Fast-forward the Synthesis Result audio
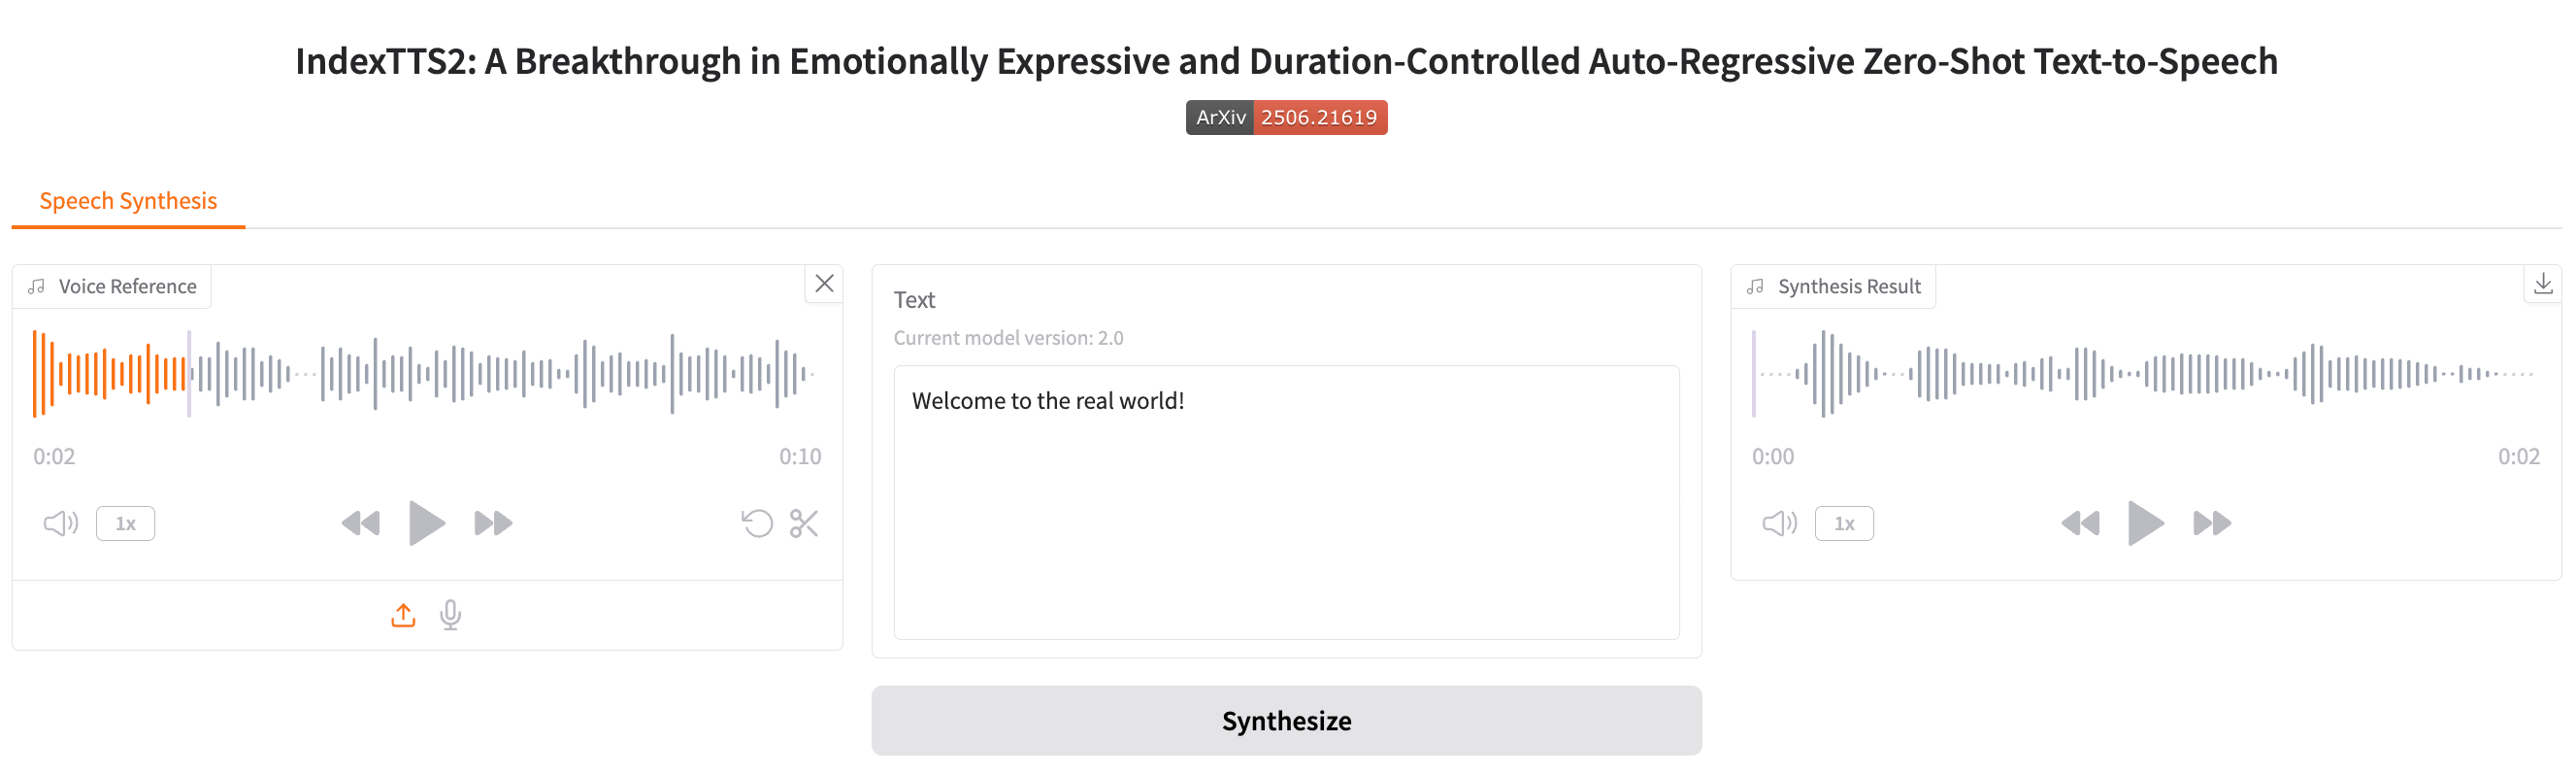 click(2212, 523)
